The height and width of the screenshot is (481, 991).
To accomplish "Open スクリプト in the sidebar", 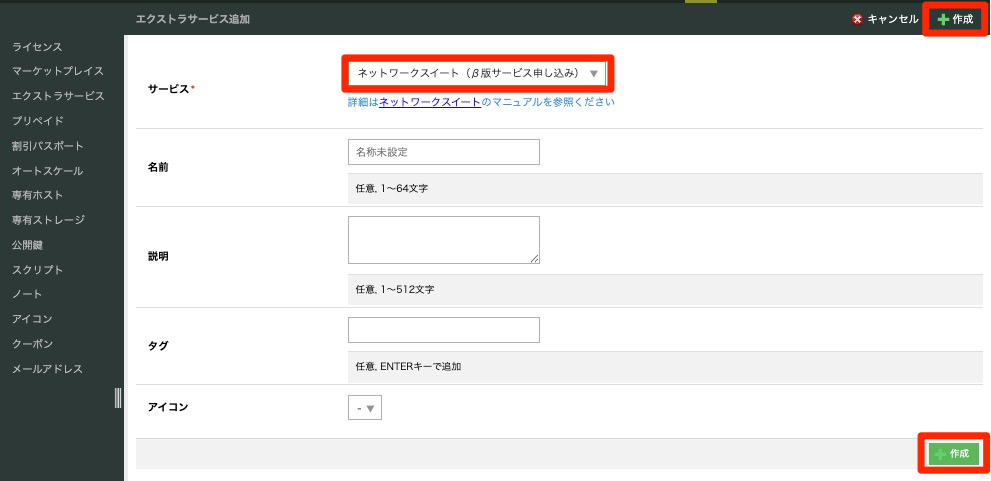I will [37, 270].
